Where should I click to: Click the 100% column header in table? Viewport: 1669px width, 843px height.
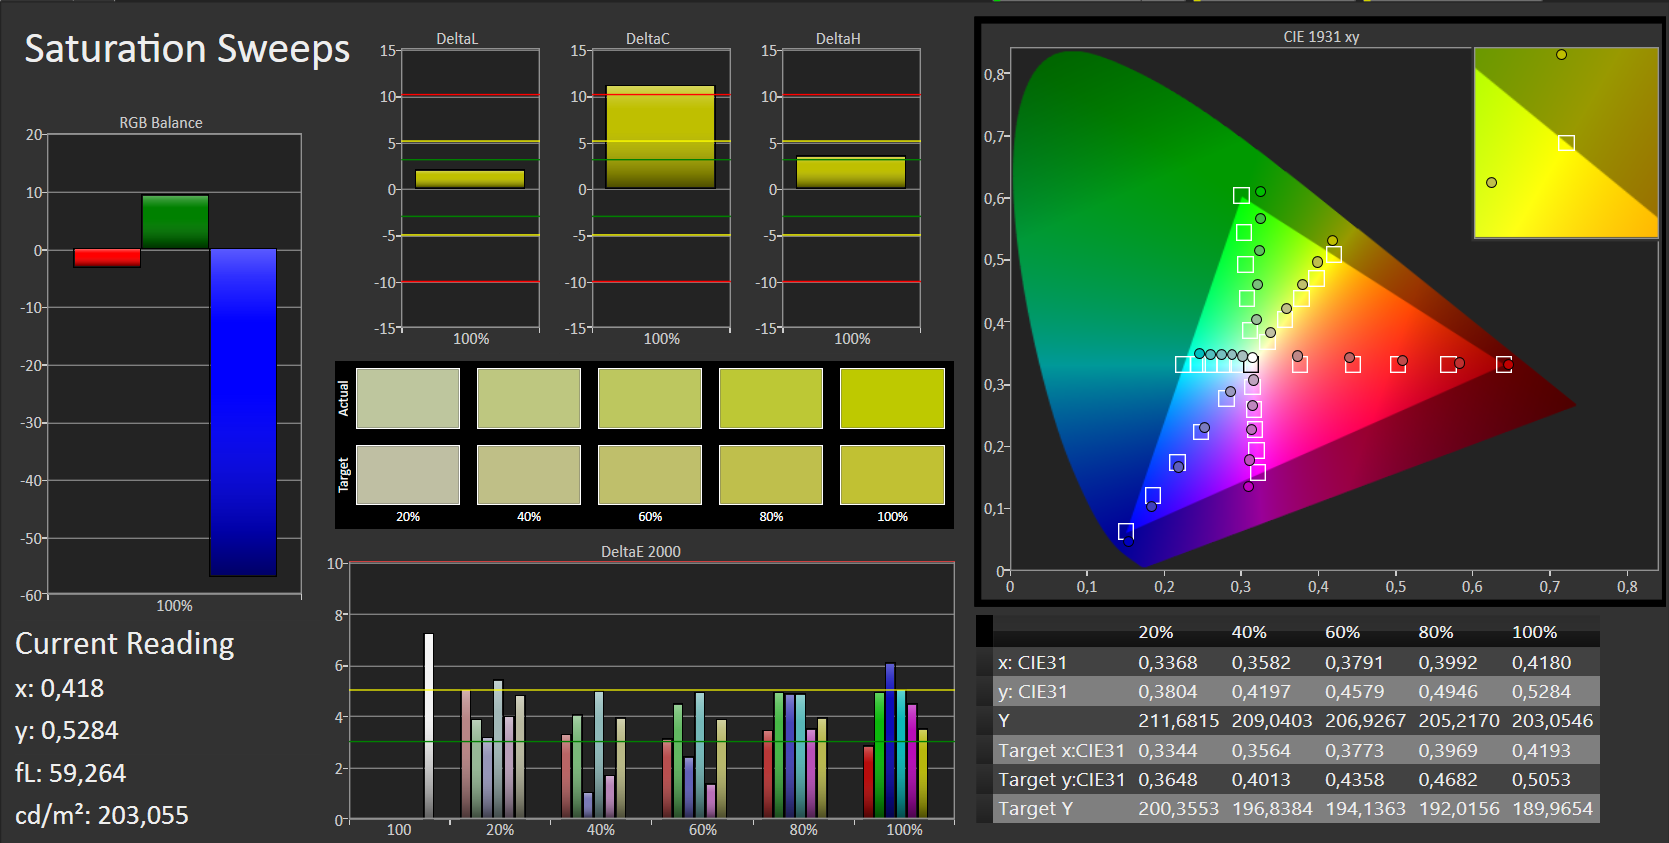1534,632
